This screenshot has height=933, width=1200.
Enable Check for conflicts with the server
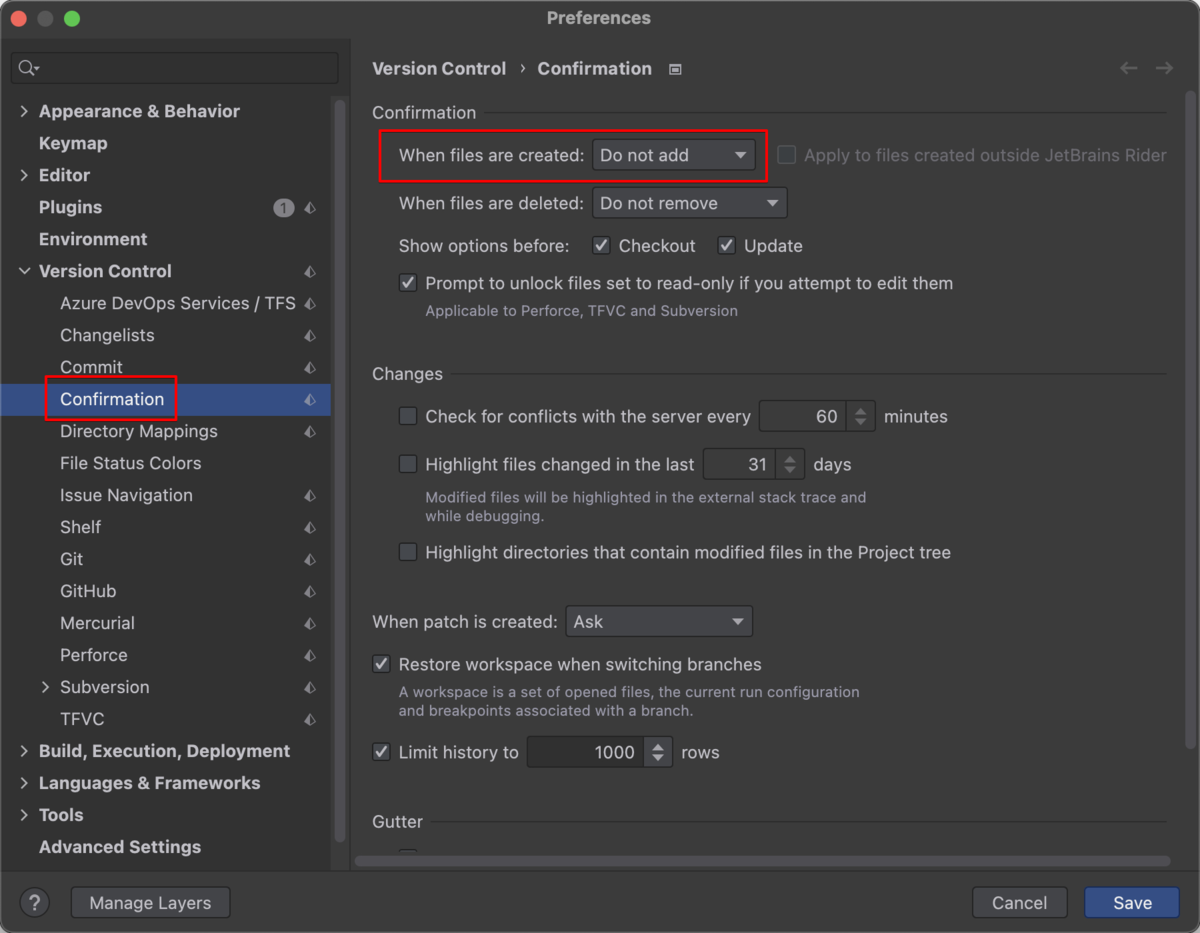tap(408, 417)
